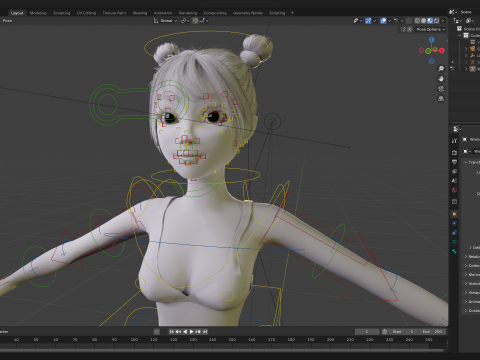The image size is (480, 360).
Task: Click the End frame field
Action: click(x=431, y=331)
